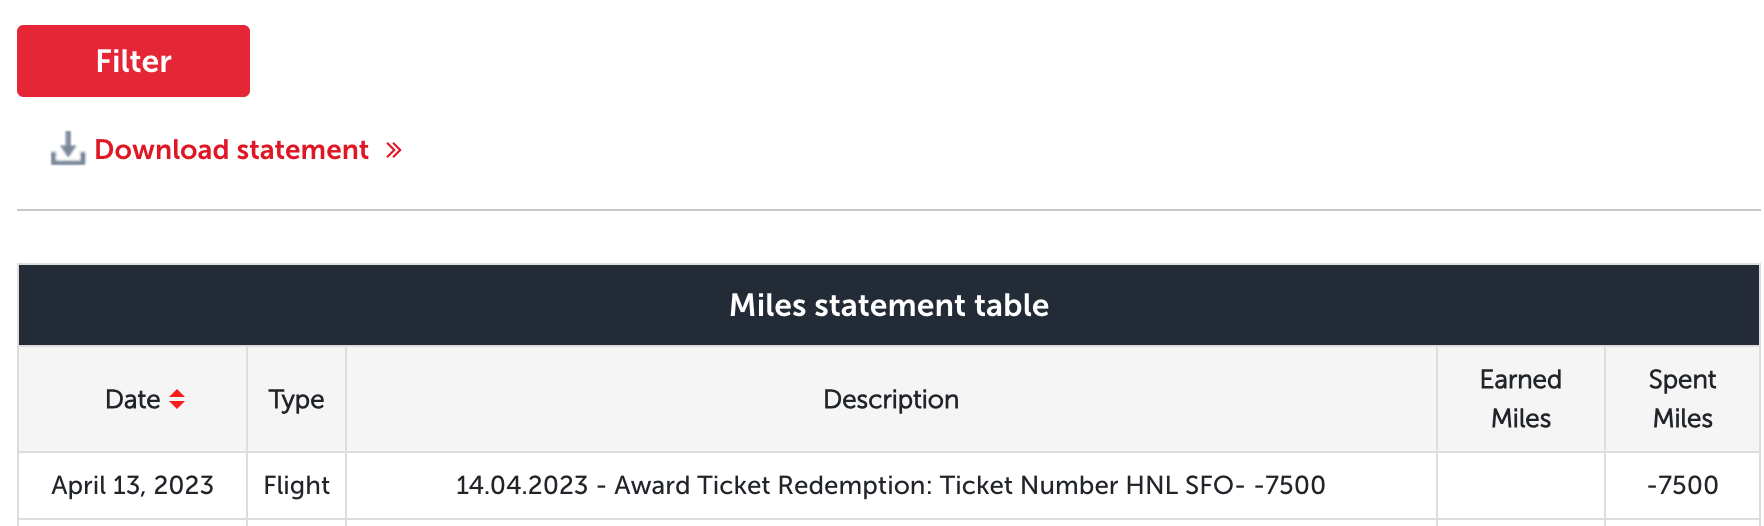Click the double chevron after Download statement
The image size is (1764, 526).
click(394, 150)
